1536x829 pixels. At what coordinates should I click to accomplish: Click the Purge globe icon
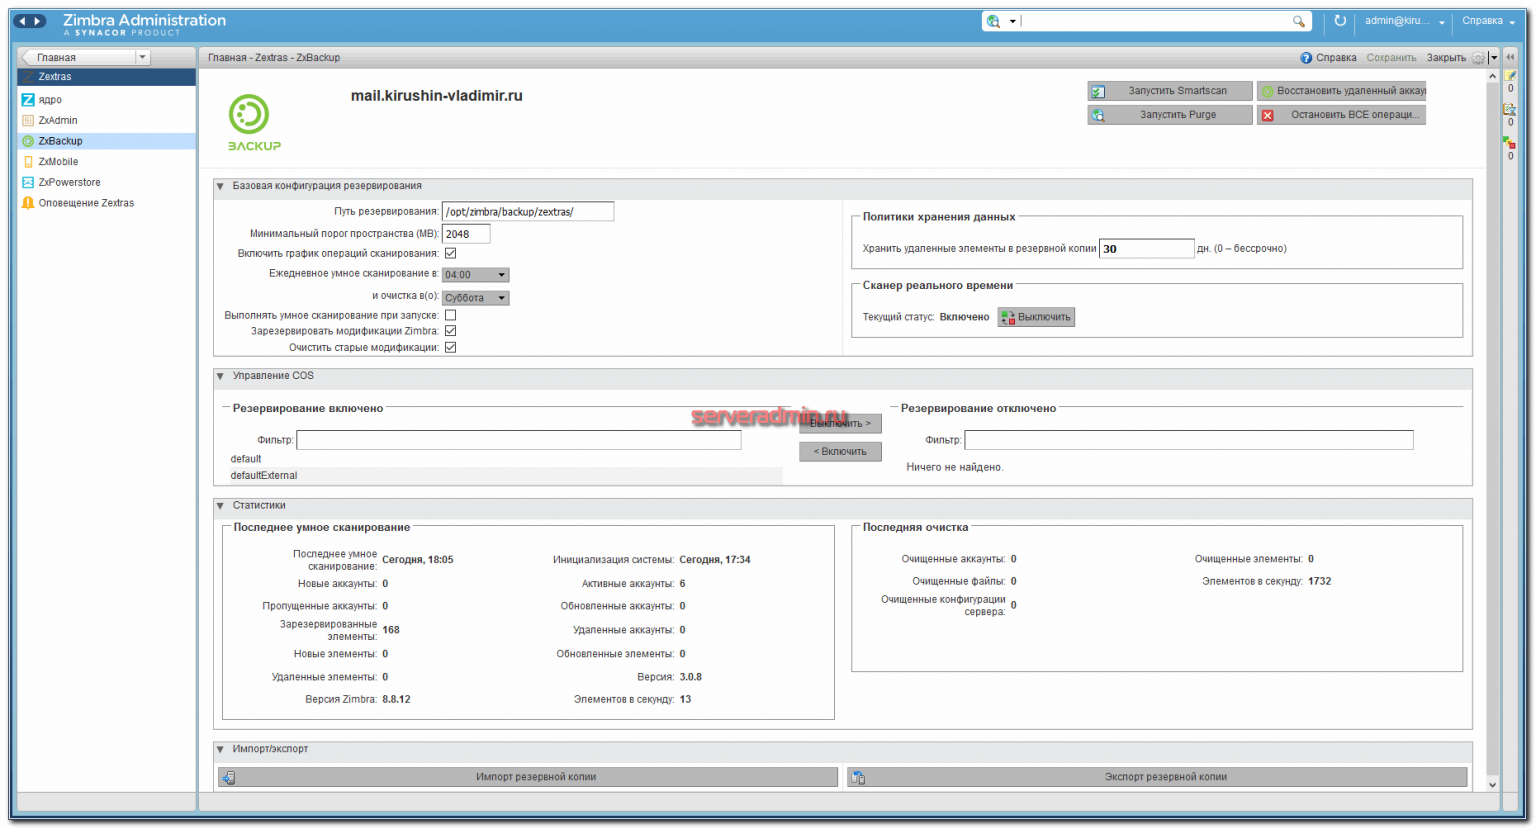(1098, 115)
